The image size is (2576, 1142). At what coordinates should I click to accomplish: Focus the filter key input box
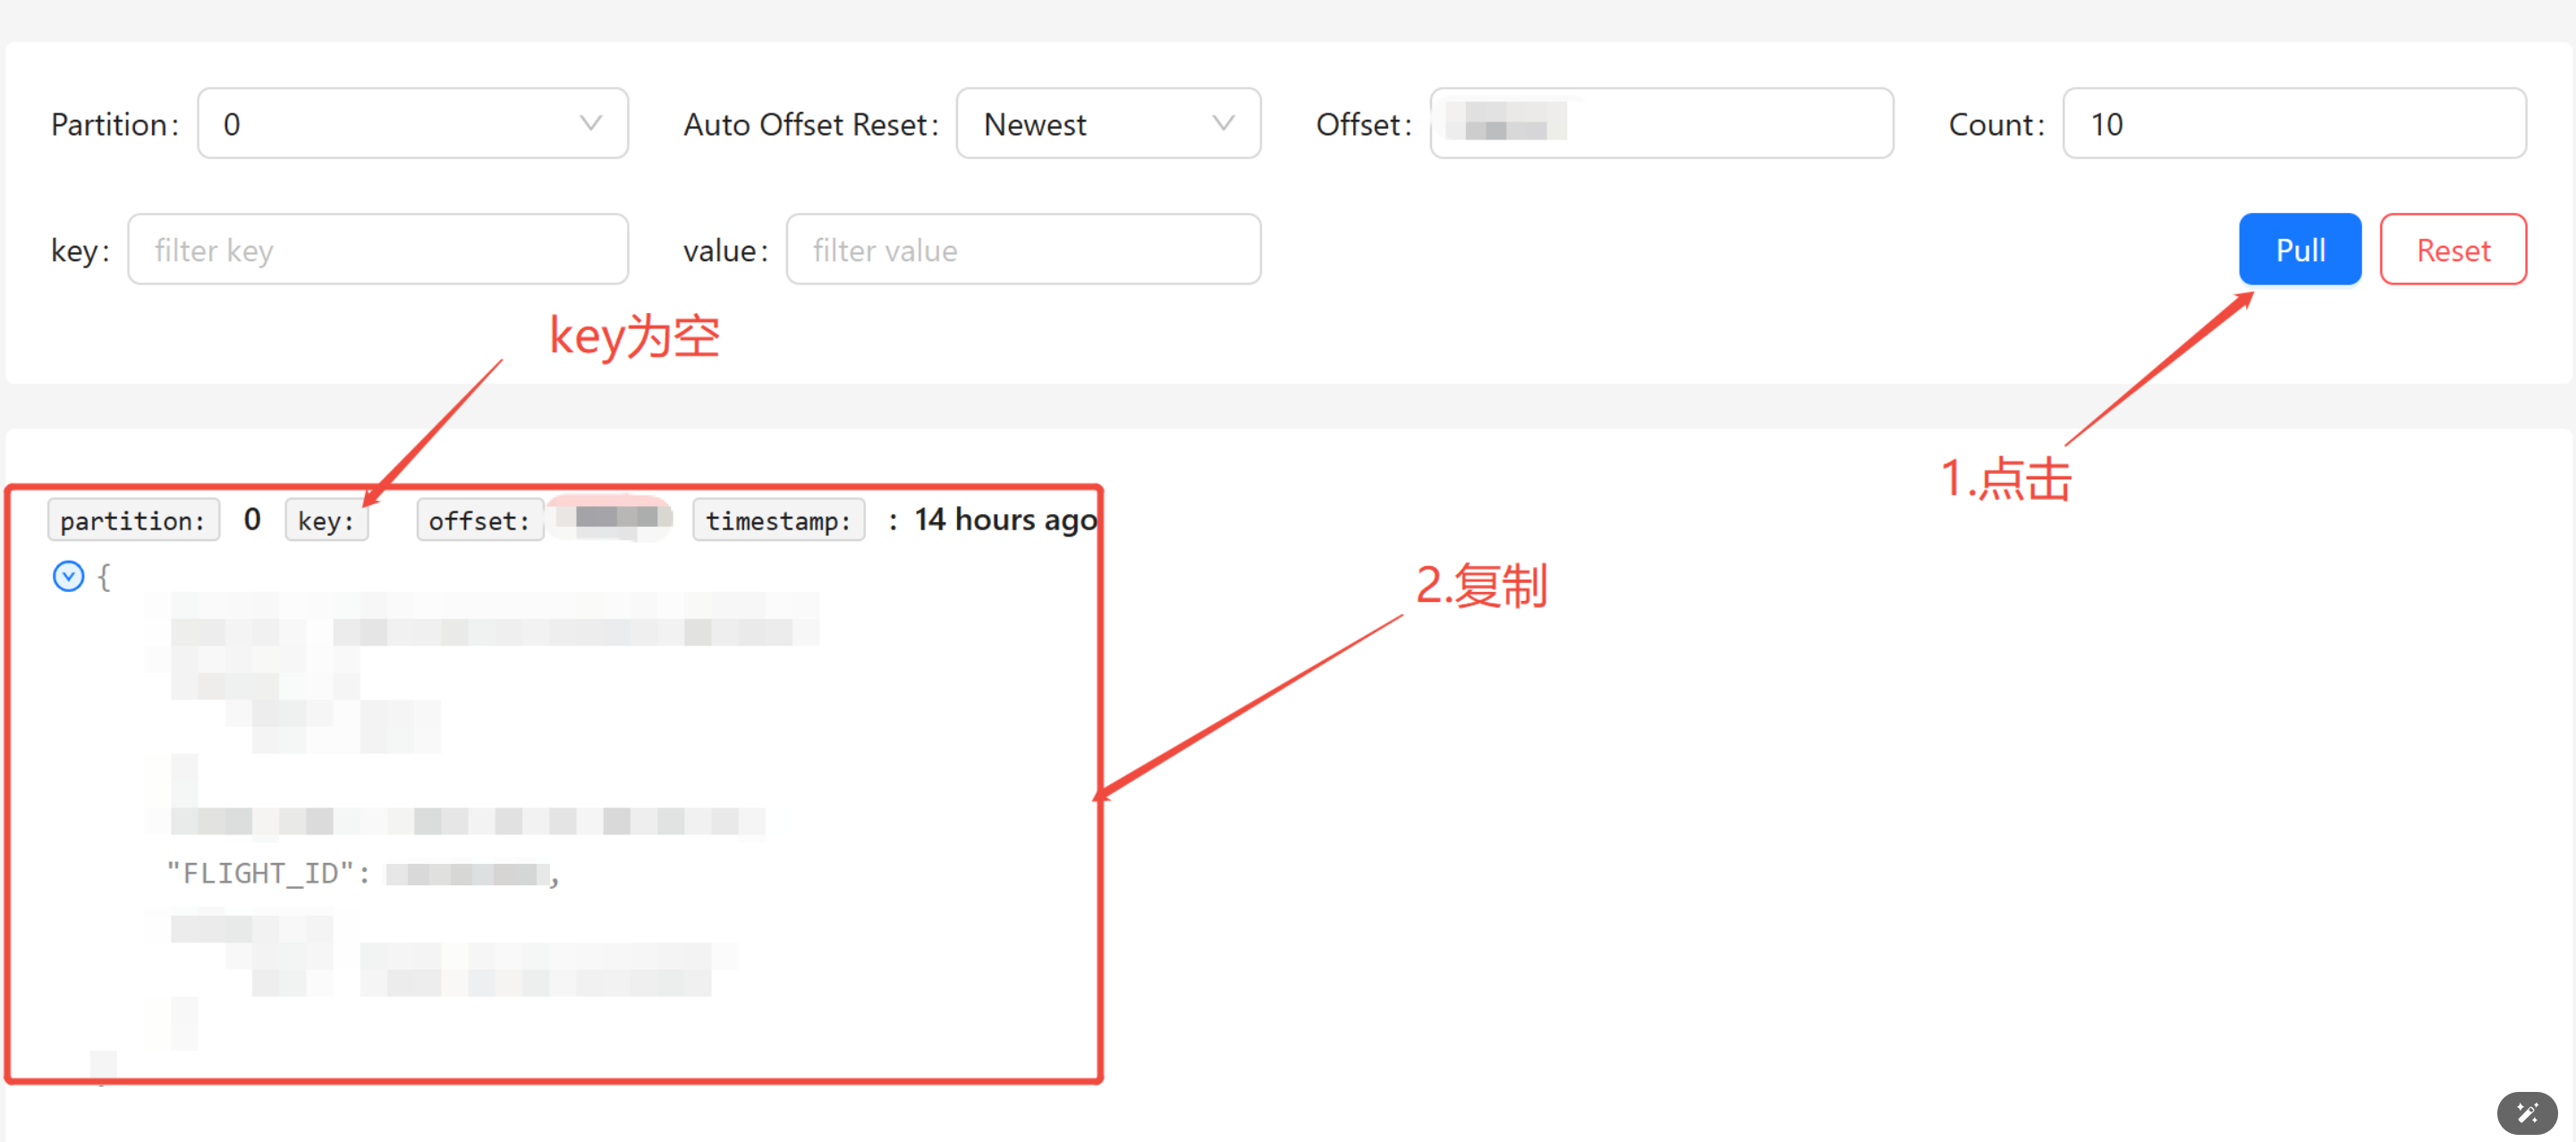pyautogui.click(x=378, y=249)
